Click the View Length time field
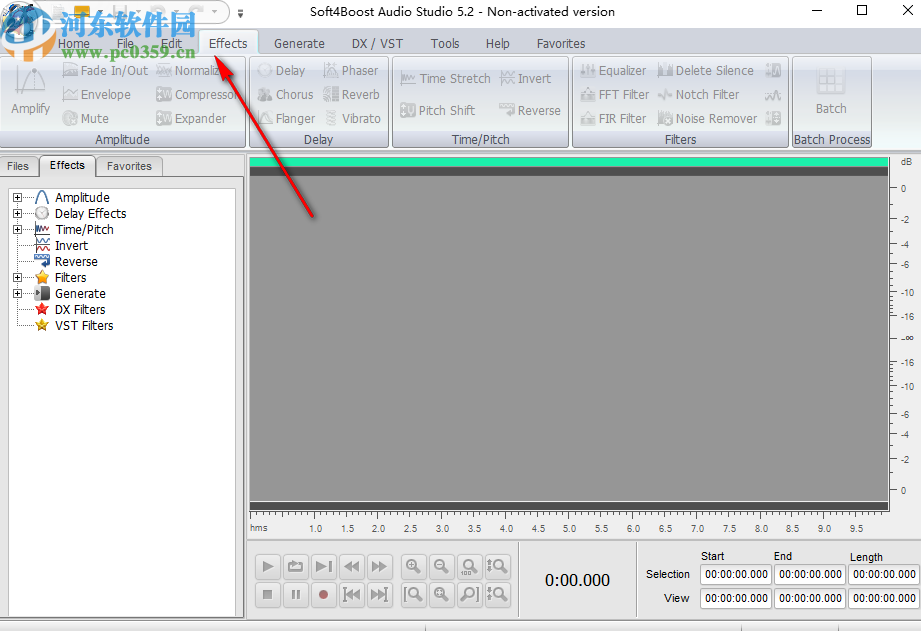This screenshot has width=921, height=631. coord(884,598)
